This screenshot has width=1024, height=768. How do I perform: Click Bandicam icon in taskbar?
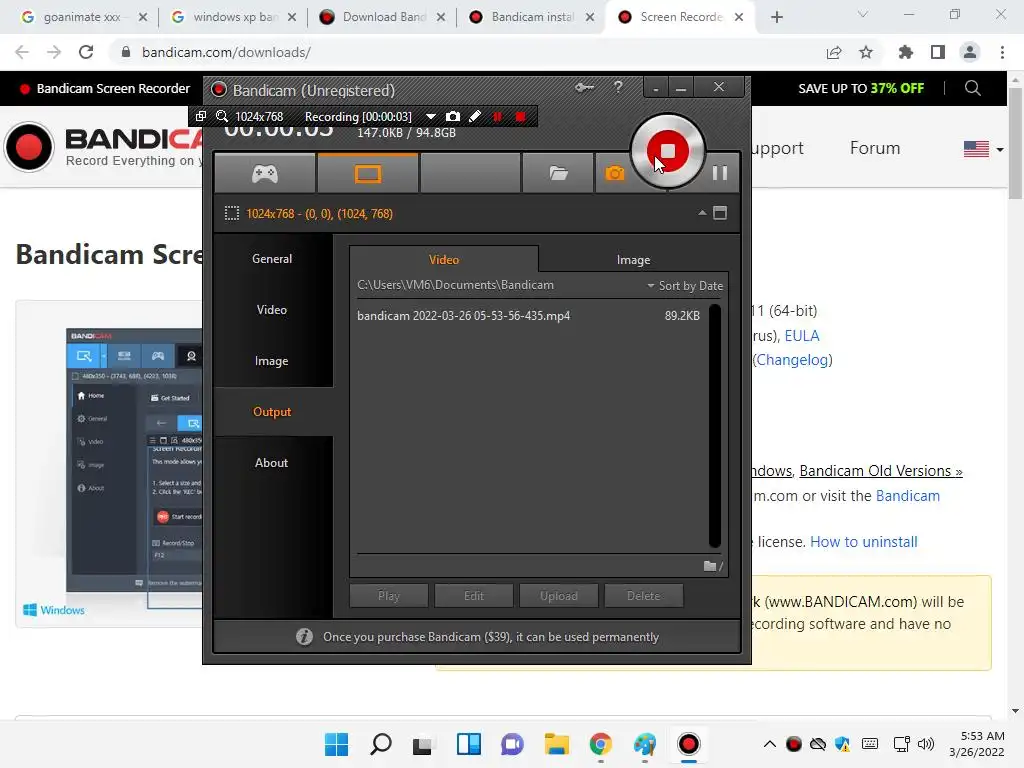point(688,744)
